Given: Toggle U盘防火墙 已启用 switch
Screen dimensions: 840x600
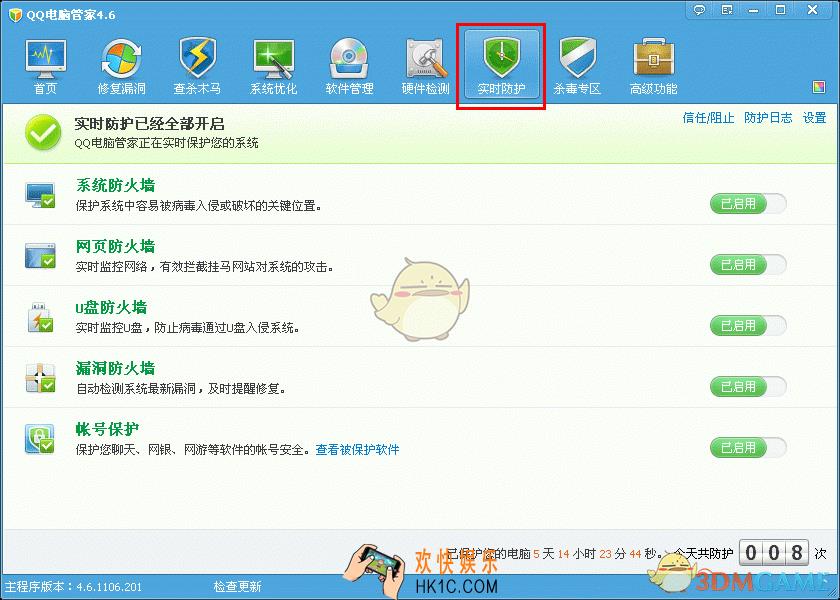Looking at the screenshot, I should 748,326.
